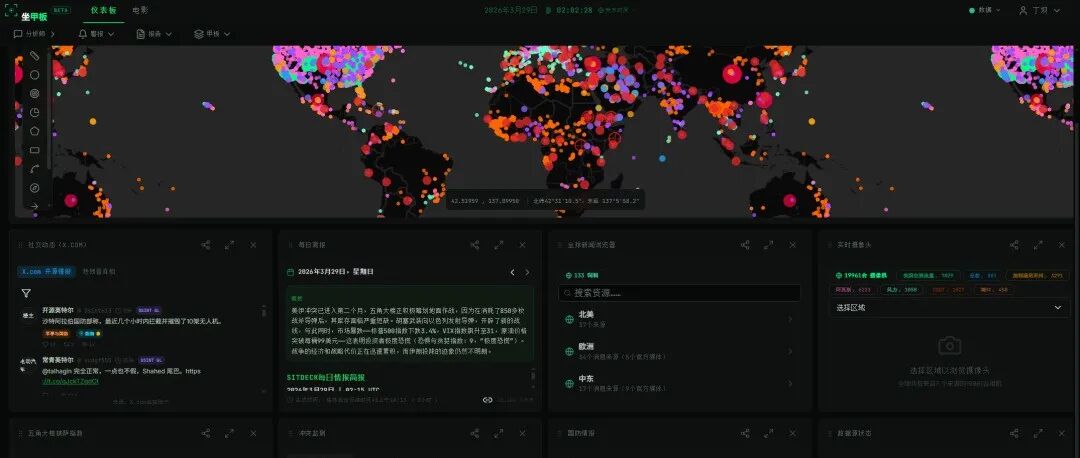Share the 每日简报 panel

(475, 244)
